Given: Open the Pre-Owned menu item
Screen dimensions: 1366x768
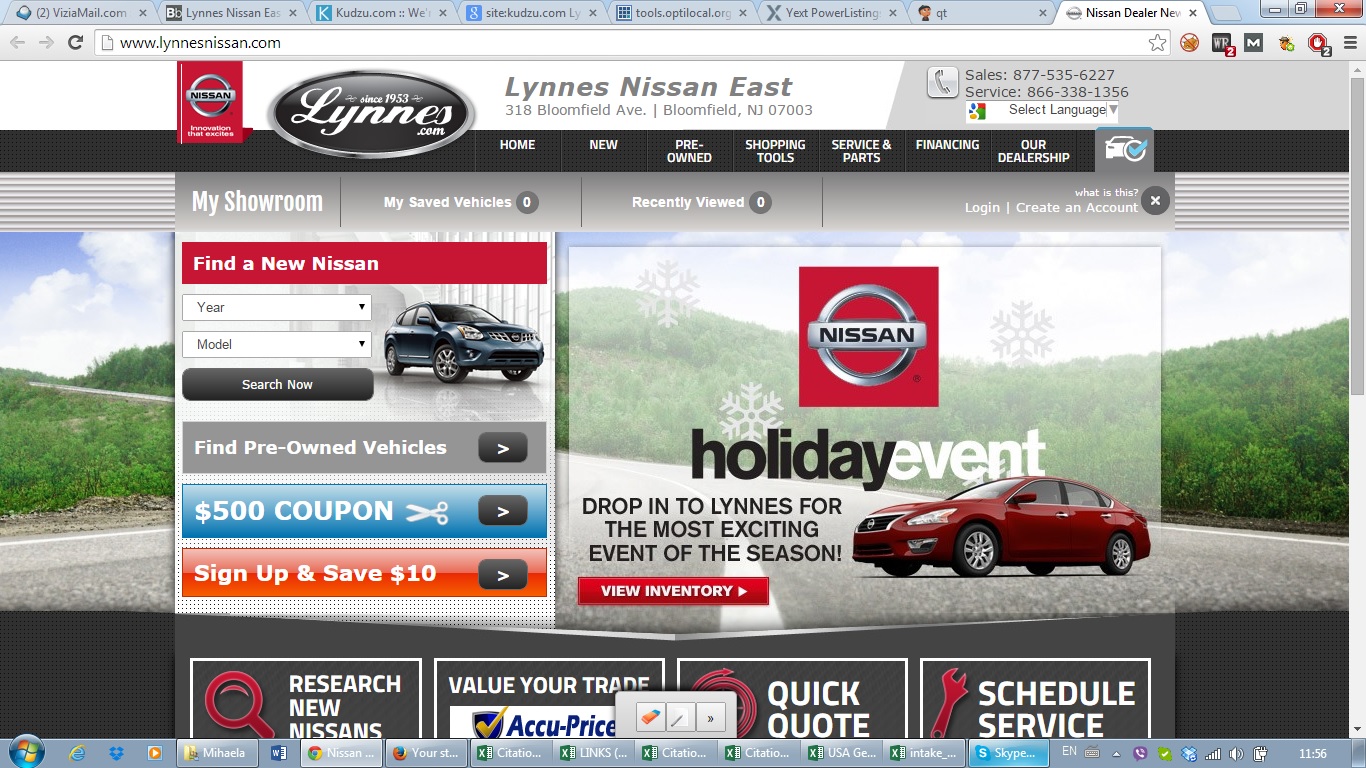Looking at the screenshot, I should pos(689,151).
